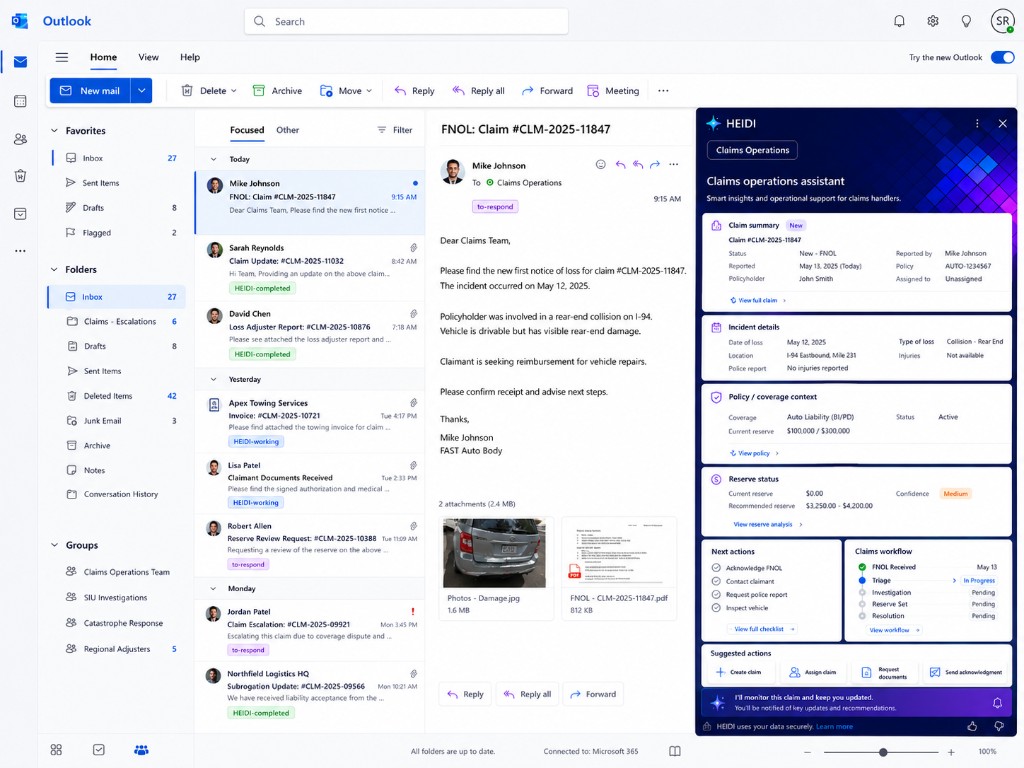Click the bottom bar Teams people icon
Viewport: 1024px width, 768px height.
141,750
